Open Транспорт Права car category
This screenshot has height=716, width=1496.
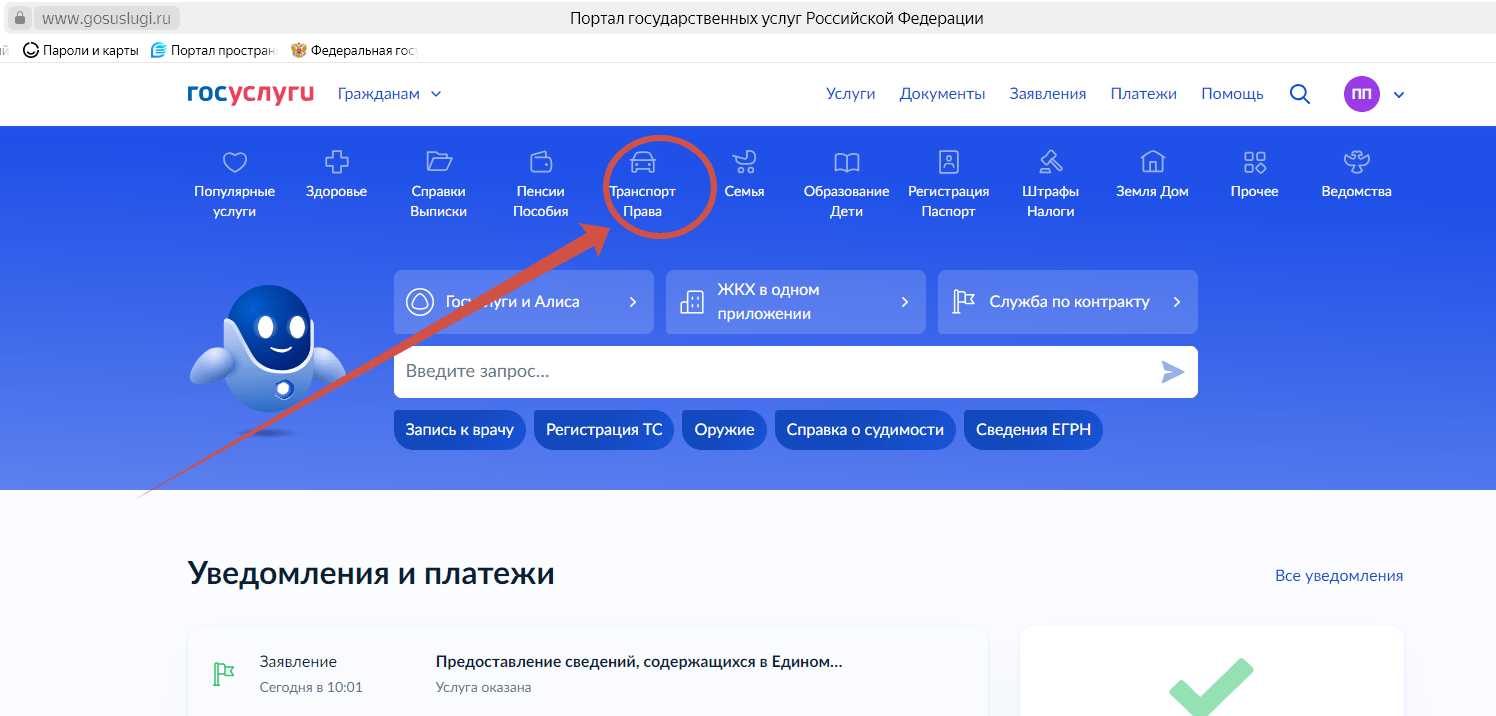tap(642, 185)
